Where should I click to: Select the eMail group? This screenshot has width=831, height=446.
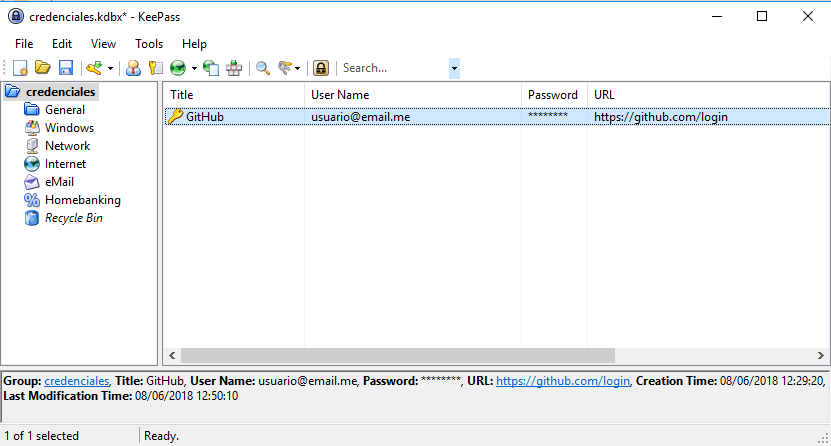click(59, 182)
